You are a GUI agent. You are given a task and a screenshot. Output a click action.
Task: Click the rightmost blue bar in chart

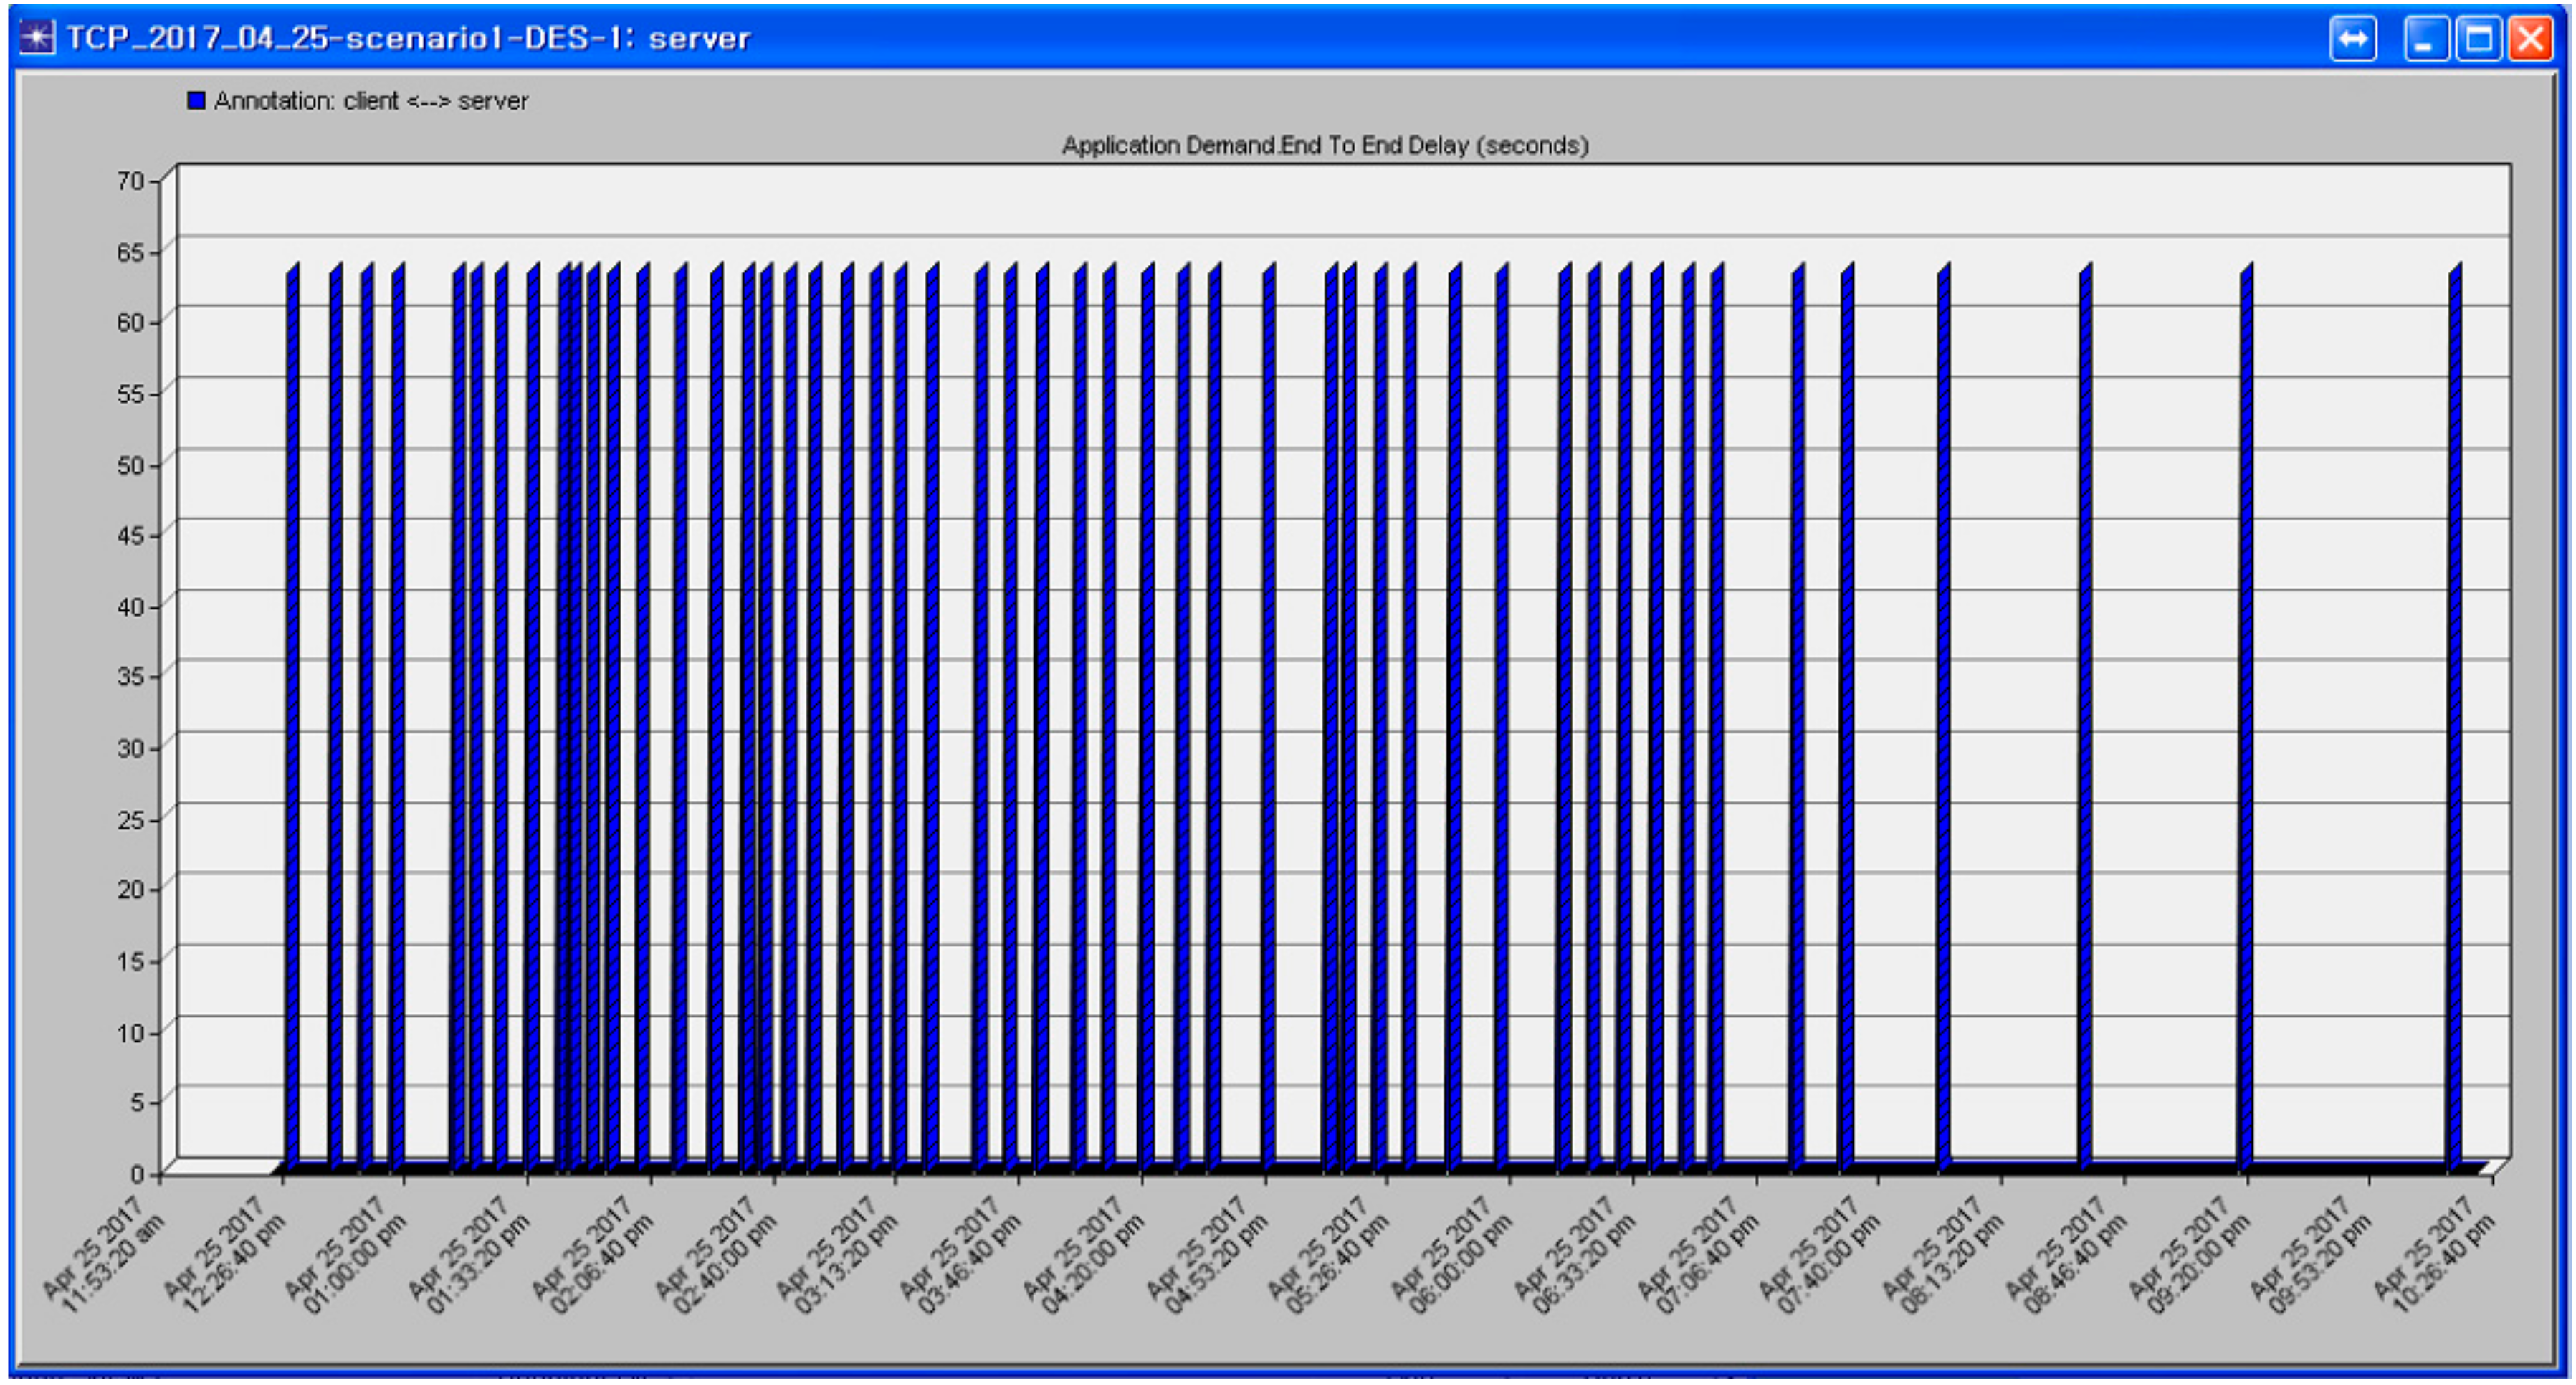pyautogui.click(x=2454, y=700)
